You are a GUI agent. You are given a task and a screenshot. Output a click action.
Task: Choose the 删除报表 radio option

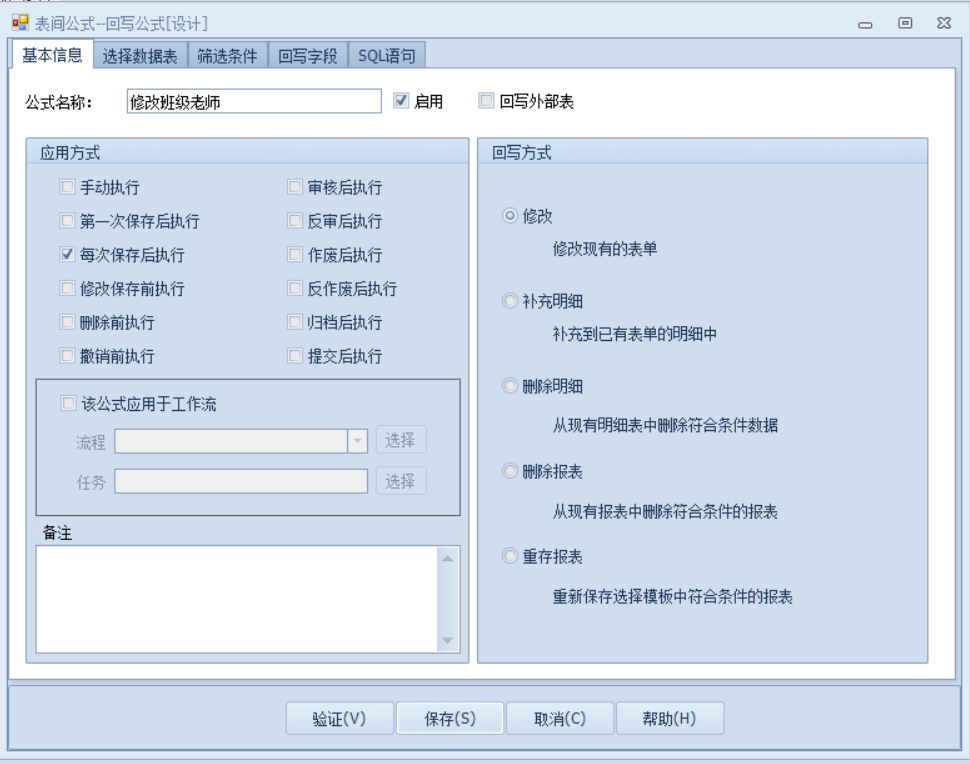510,472
